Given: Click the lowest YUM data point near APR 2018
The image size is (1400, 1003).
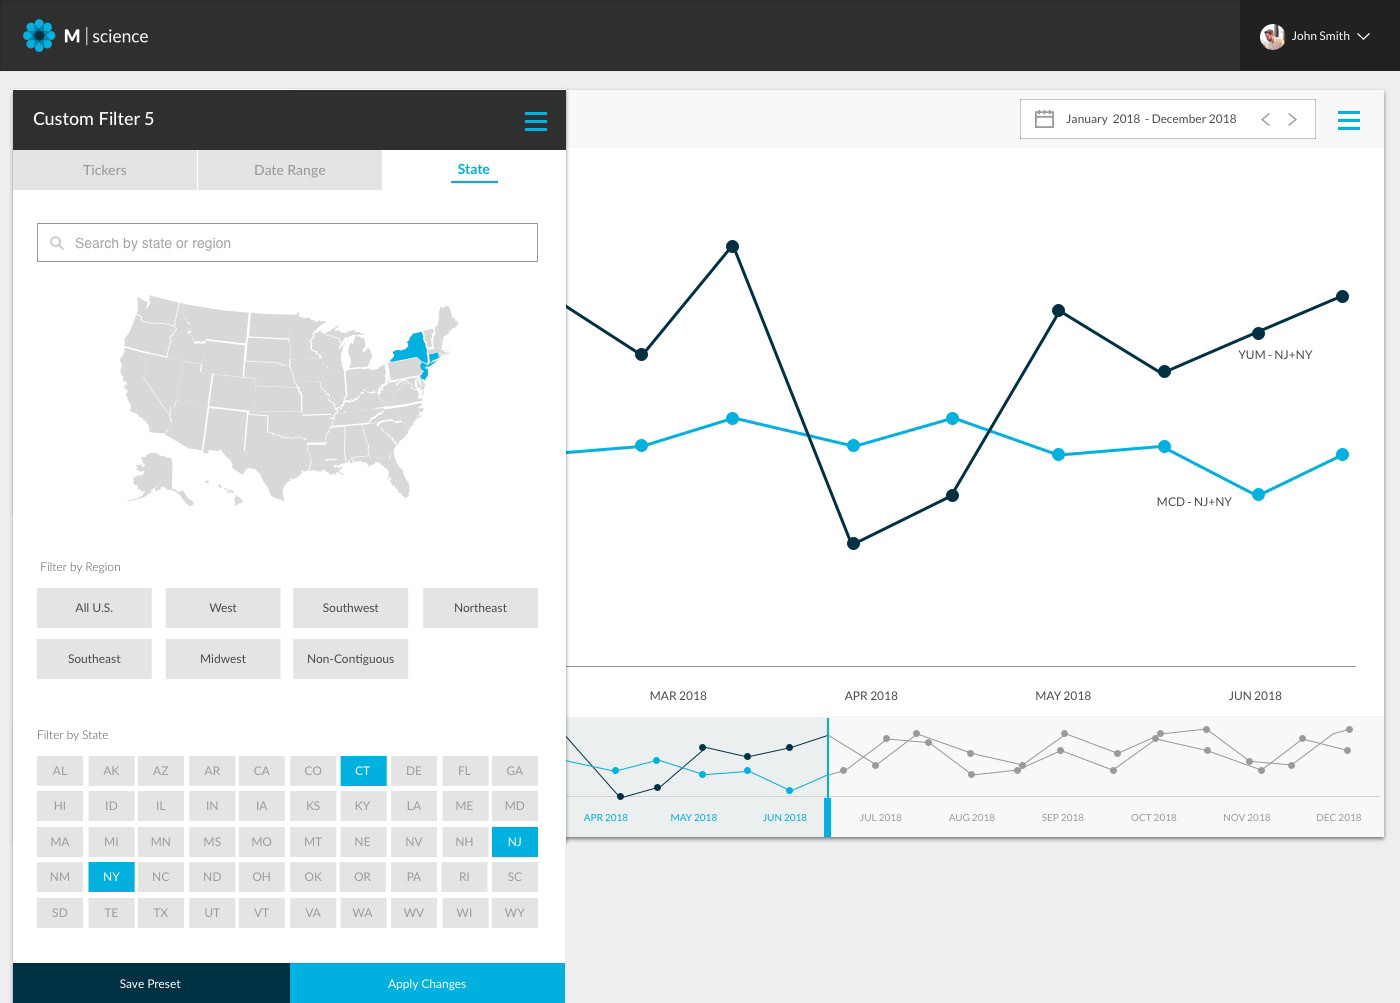Looking at the screenshot, I should point(853,544).
